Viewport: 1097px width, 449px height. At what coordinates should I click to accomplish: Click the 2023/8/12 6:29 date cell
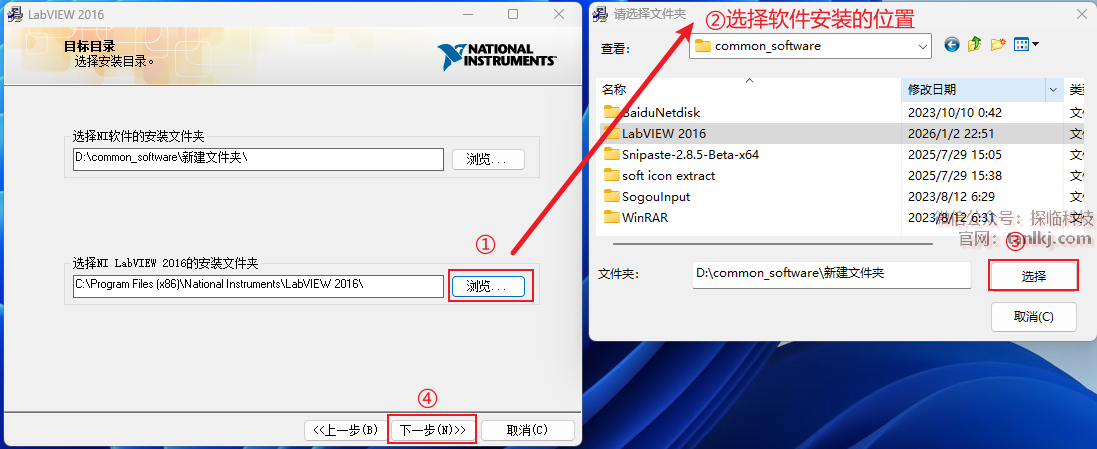[x=951, y=197]
